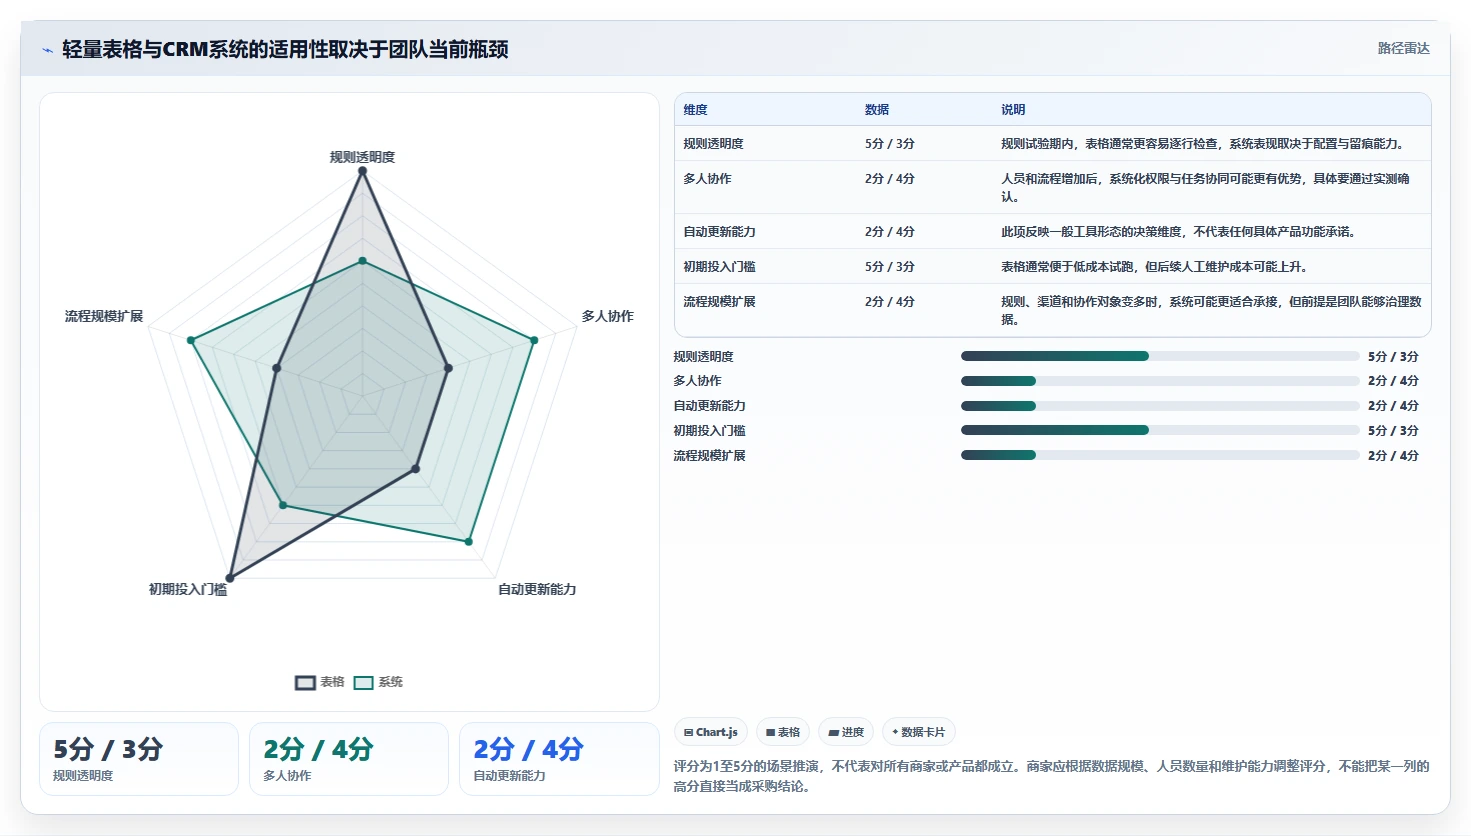The height and width of the screenshot is (836, 1471).
Task: Select the 表格 data point on 多人协作 axis
Action: pyautogui.click(x=448, y=368)
